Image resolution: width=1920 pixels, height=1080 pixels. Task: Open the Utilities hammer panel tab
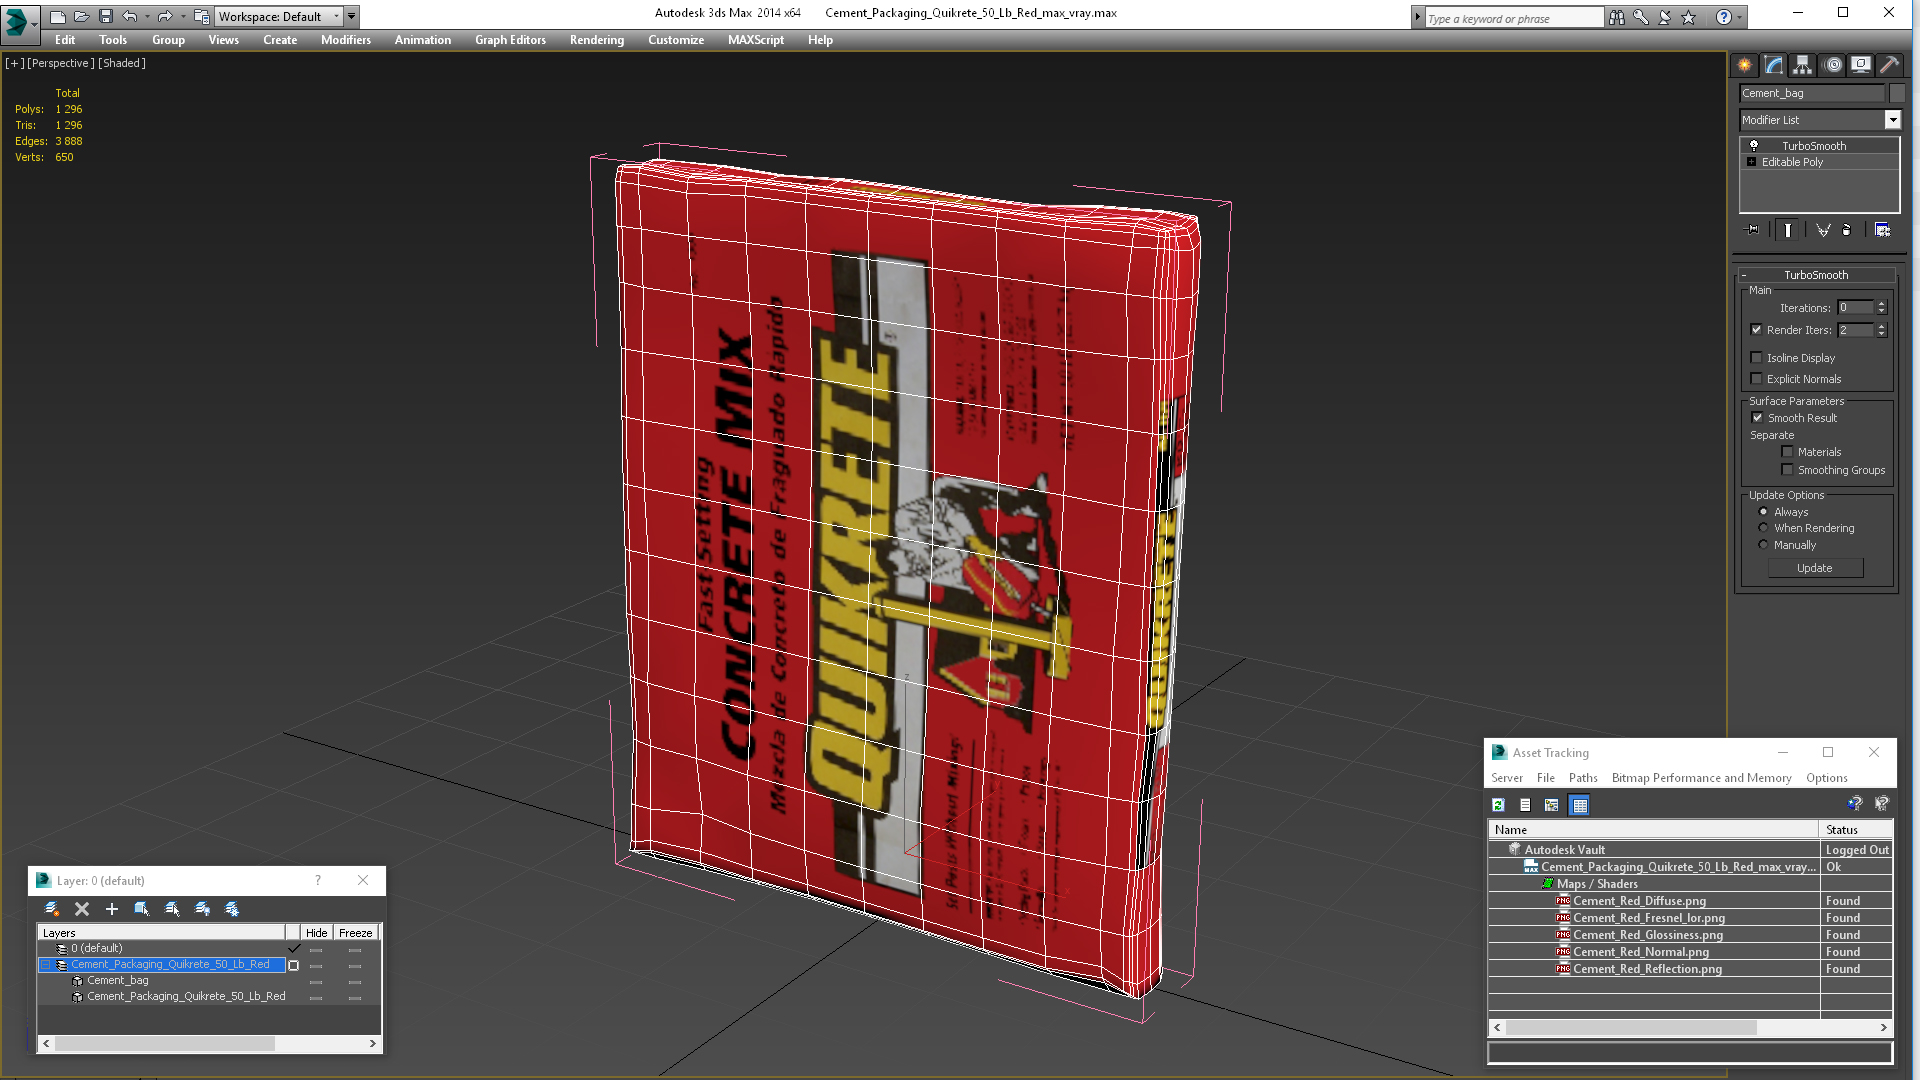point(1889,65)
